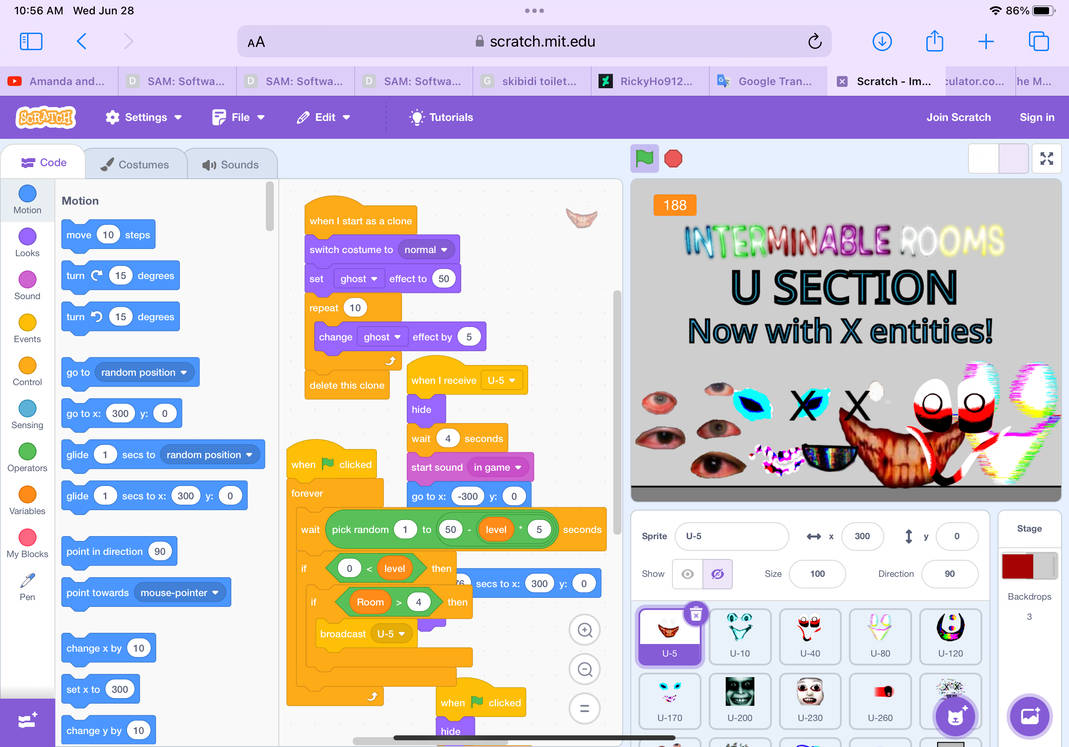Screen dimensions: 1069x747
Task: Select the Operators block category
Action: coord(27,457)
